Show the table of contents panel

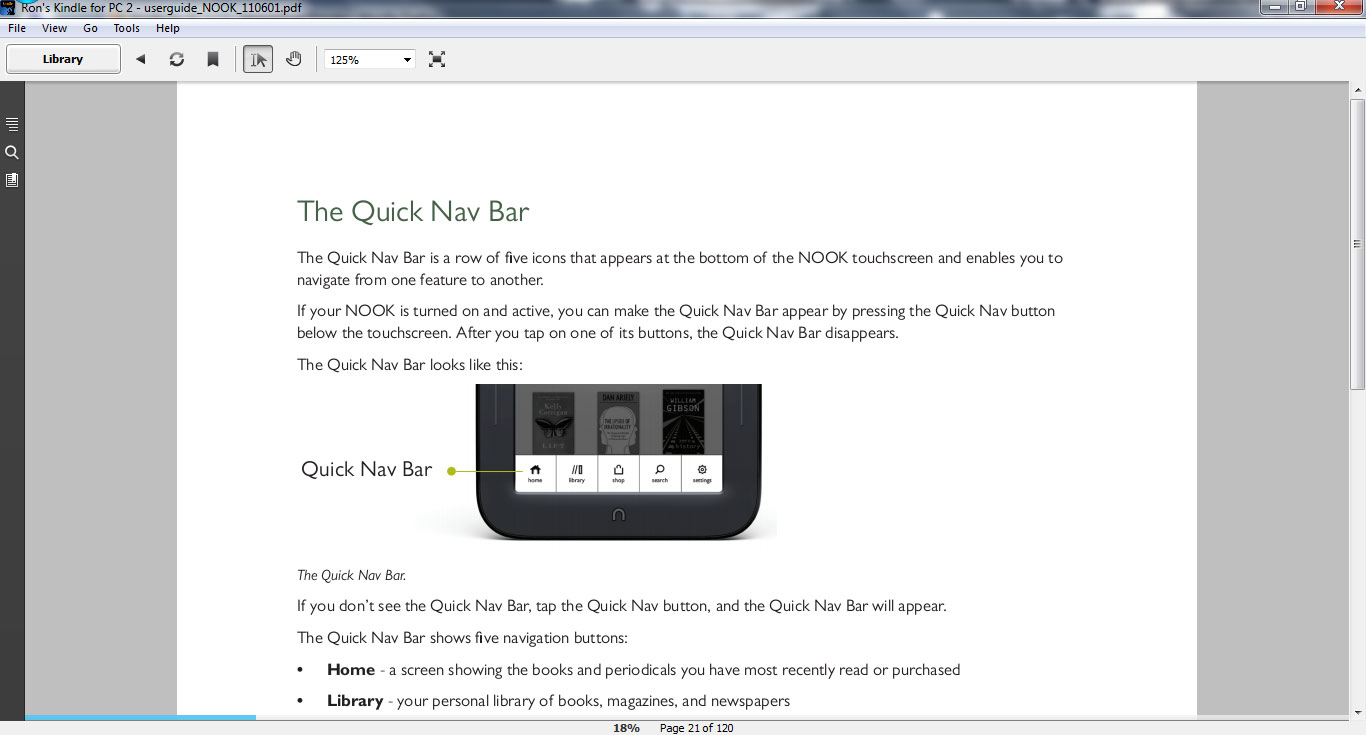pos(12,124)
